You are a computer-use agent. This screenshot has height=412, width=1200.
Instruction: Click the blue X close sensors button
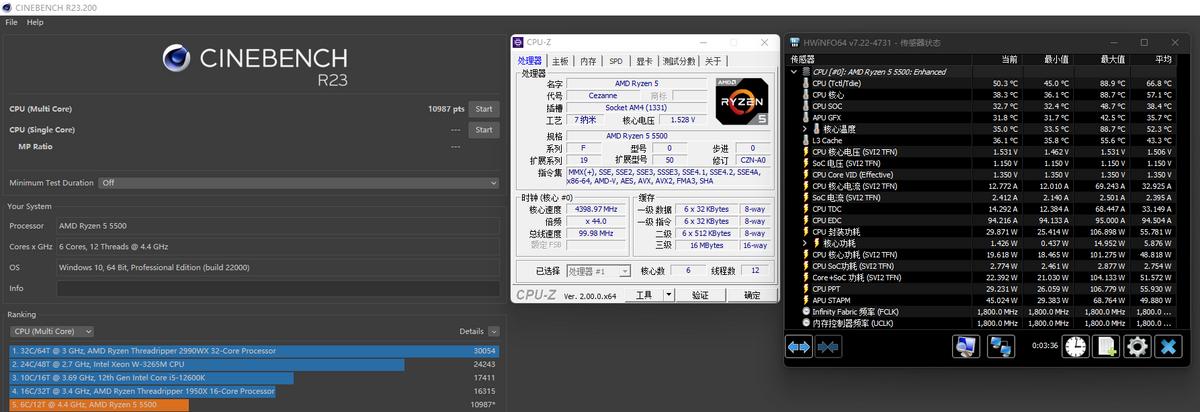(1168, 347)
